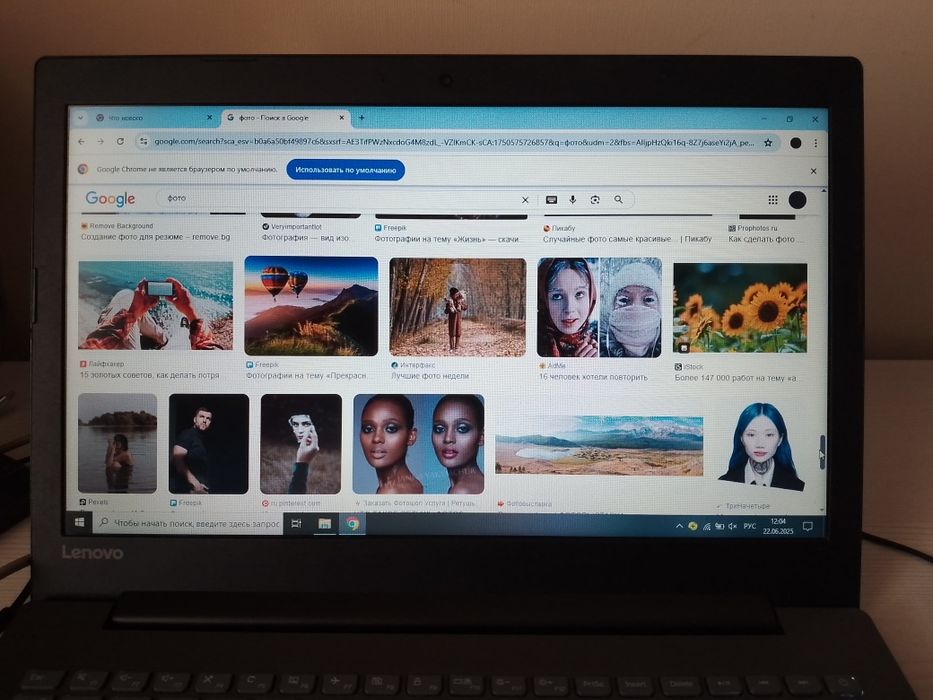Open the two faces makeup portrait thumbnail
The image size is (933, 700).
tap(419, 444)
